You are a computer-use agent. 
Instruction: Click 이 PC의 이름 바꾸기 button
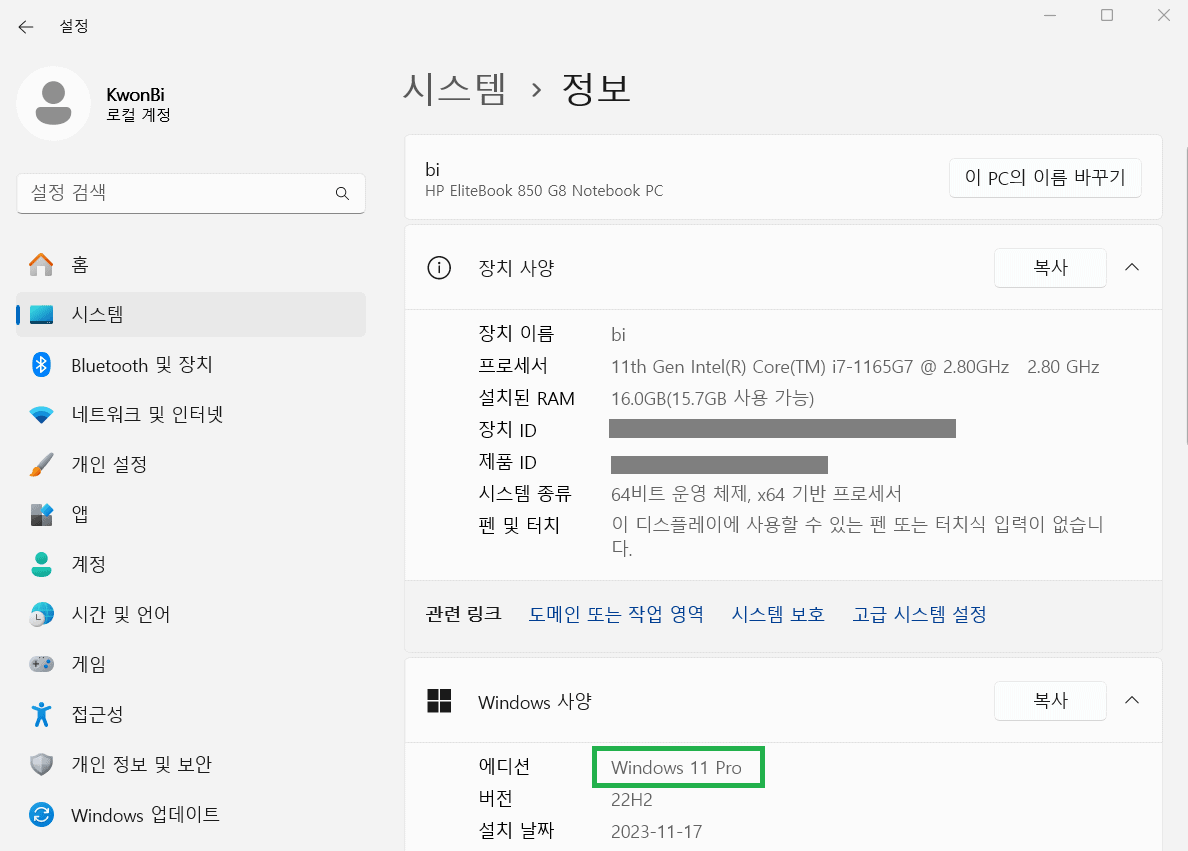[1045, 177]
